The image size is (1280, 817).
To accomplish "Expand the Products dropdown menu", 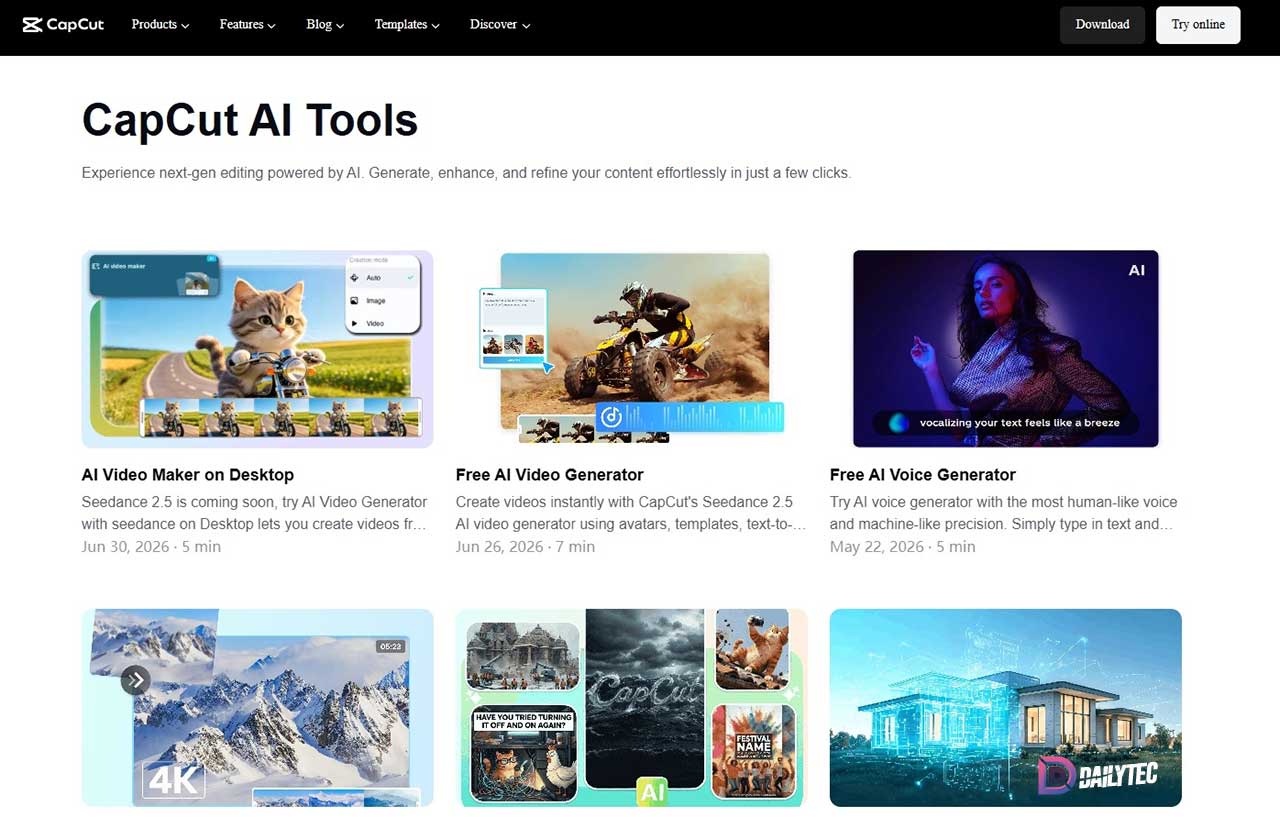I will (x=160, y=25).
